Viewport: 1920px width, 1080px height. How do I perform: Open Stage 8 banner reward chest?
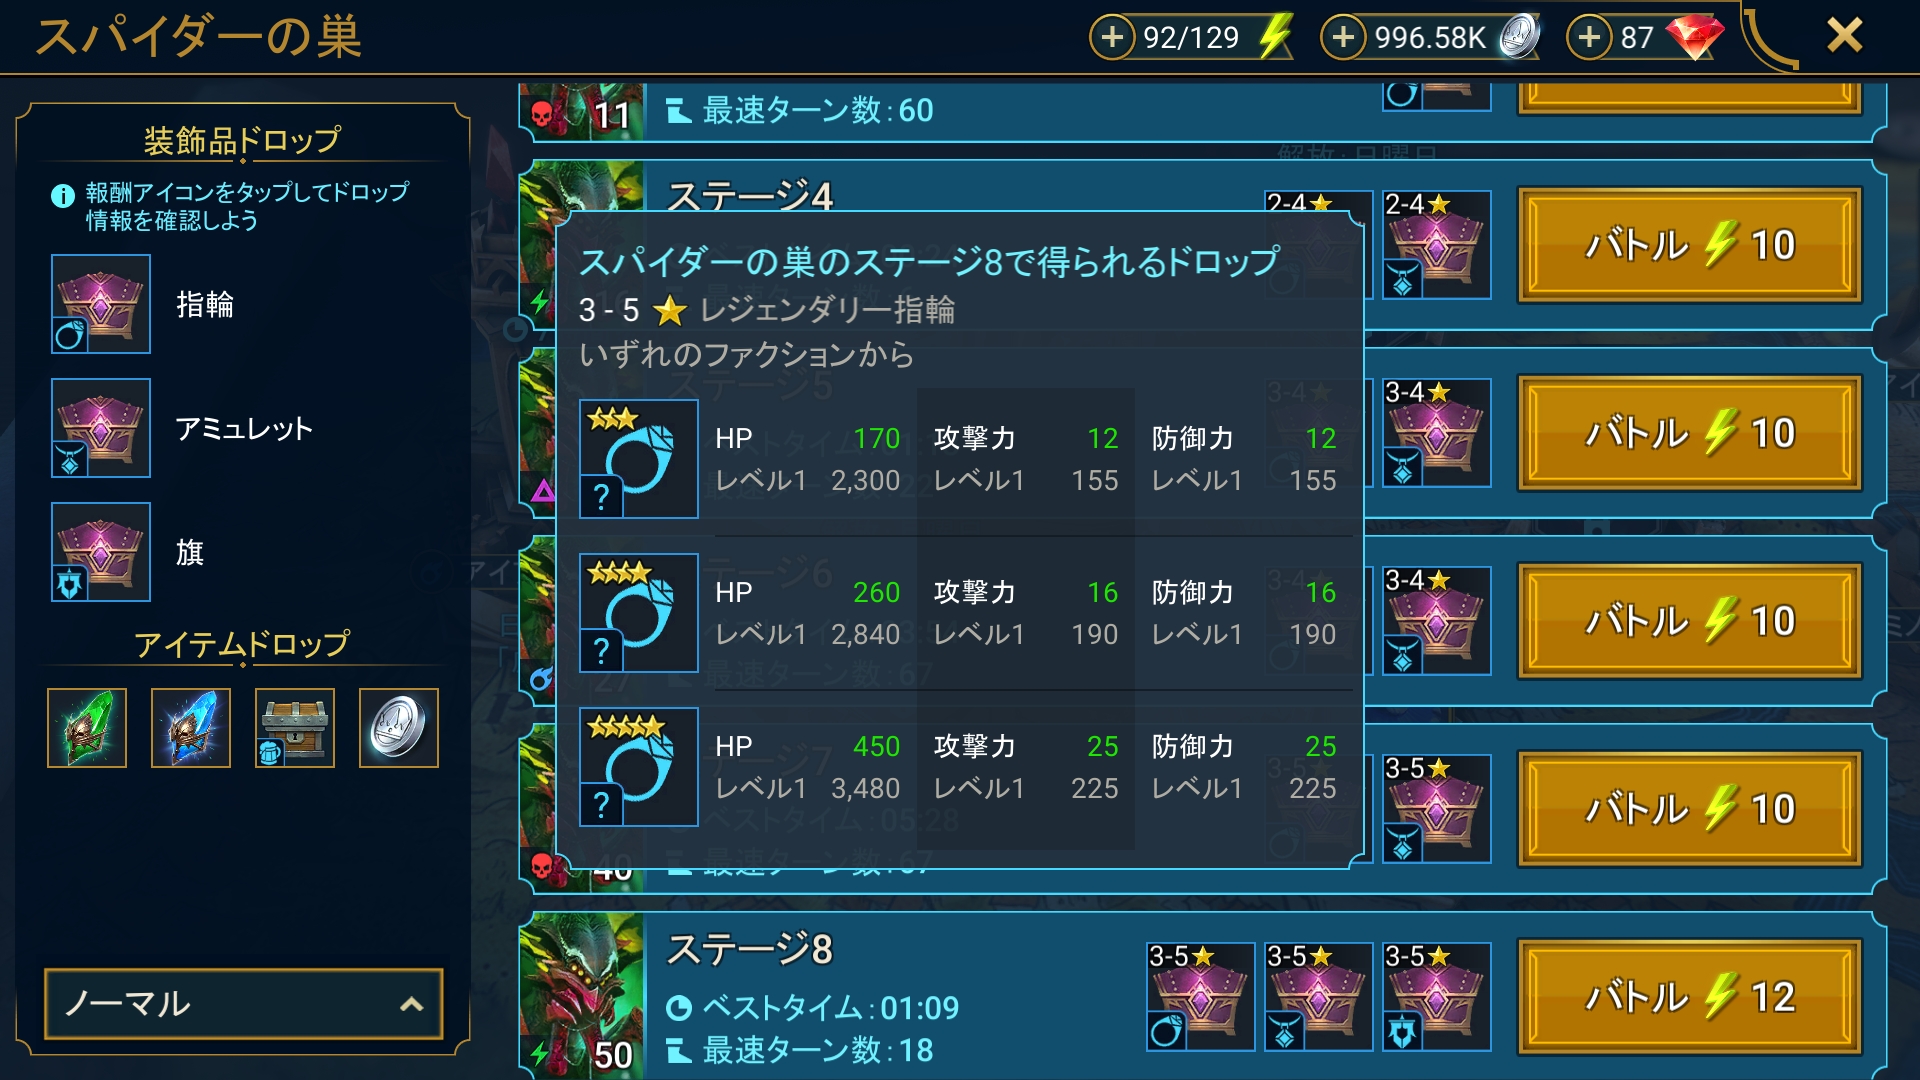[x=1437, y=997]
